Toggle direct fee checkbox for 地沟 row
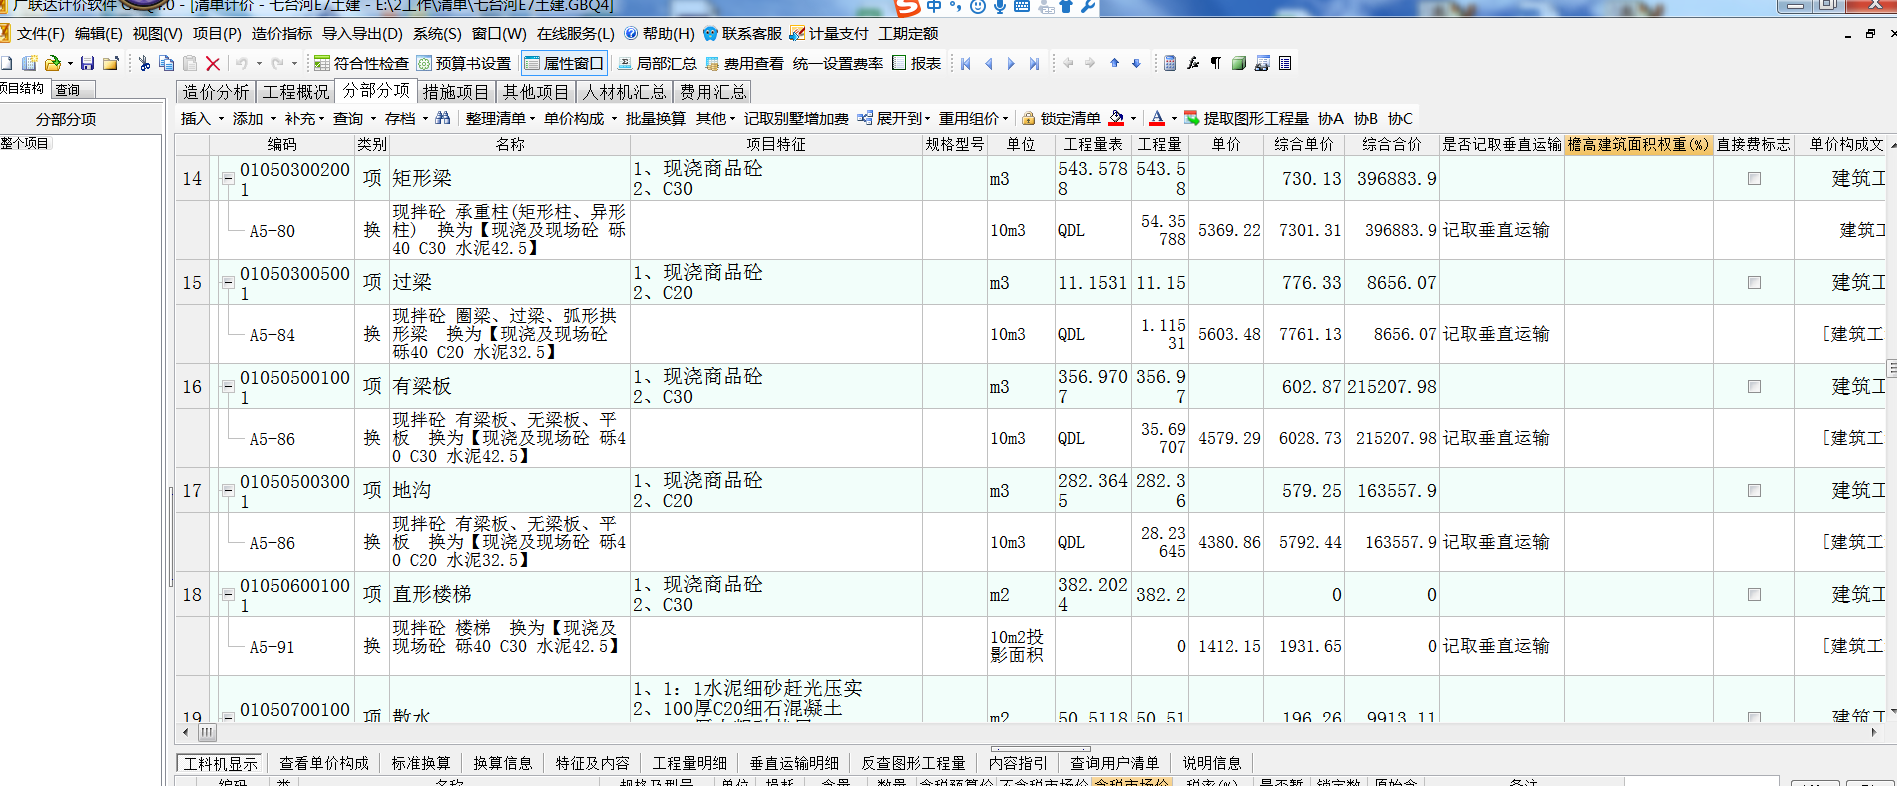The width and height of the screenshot is (1897, 786). click(x=1754, y=491)
